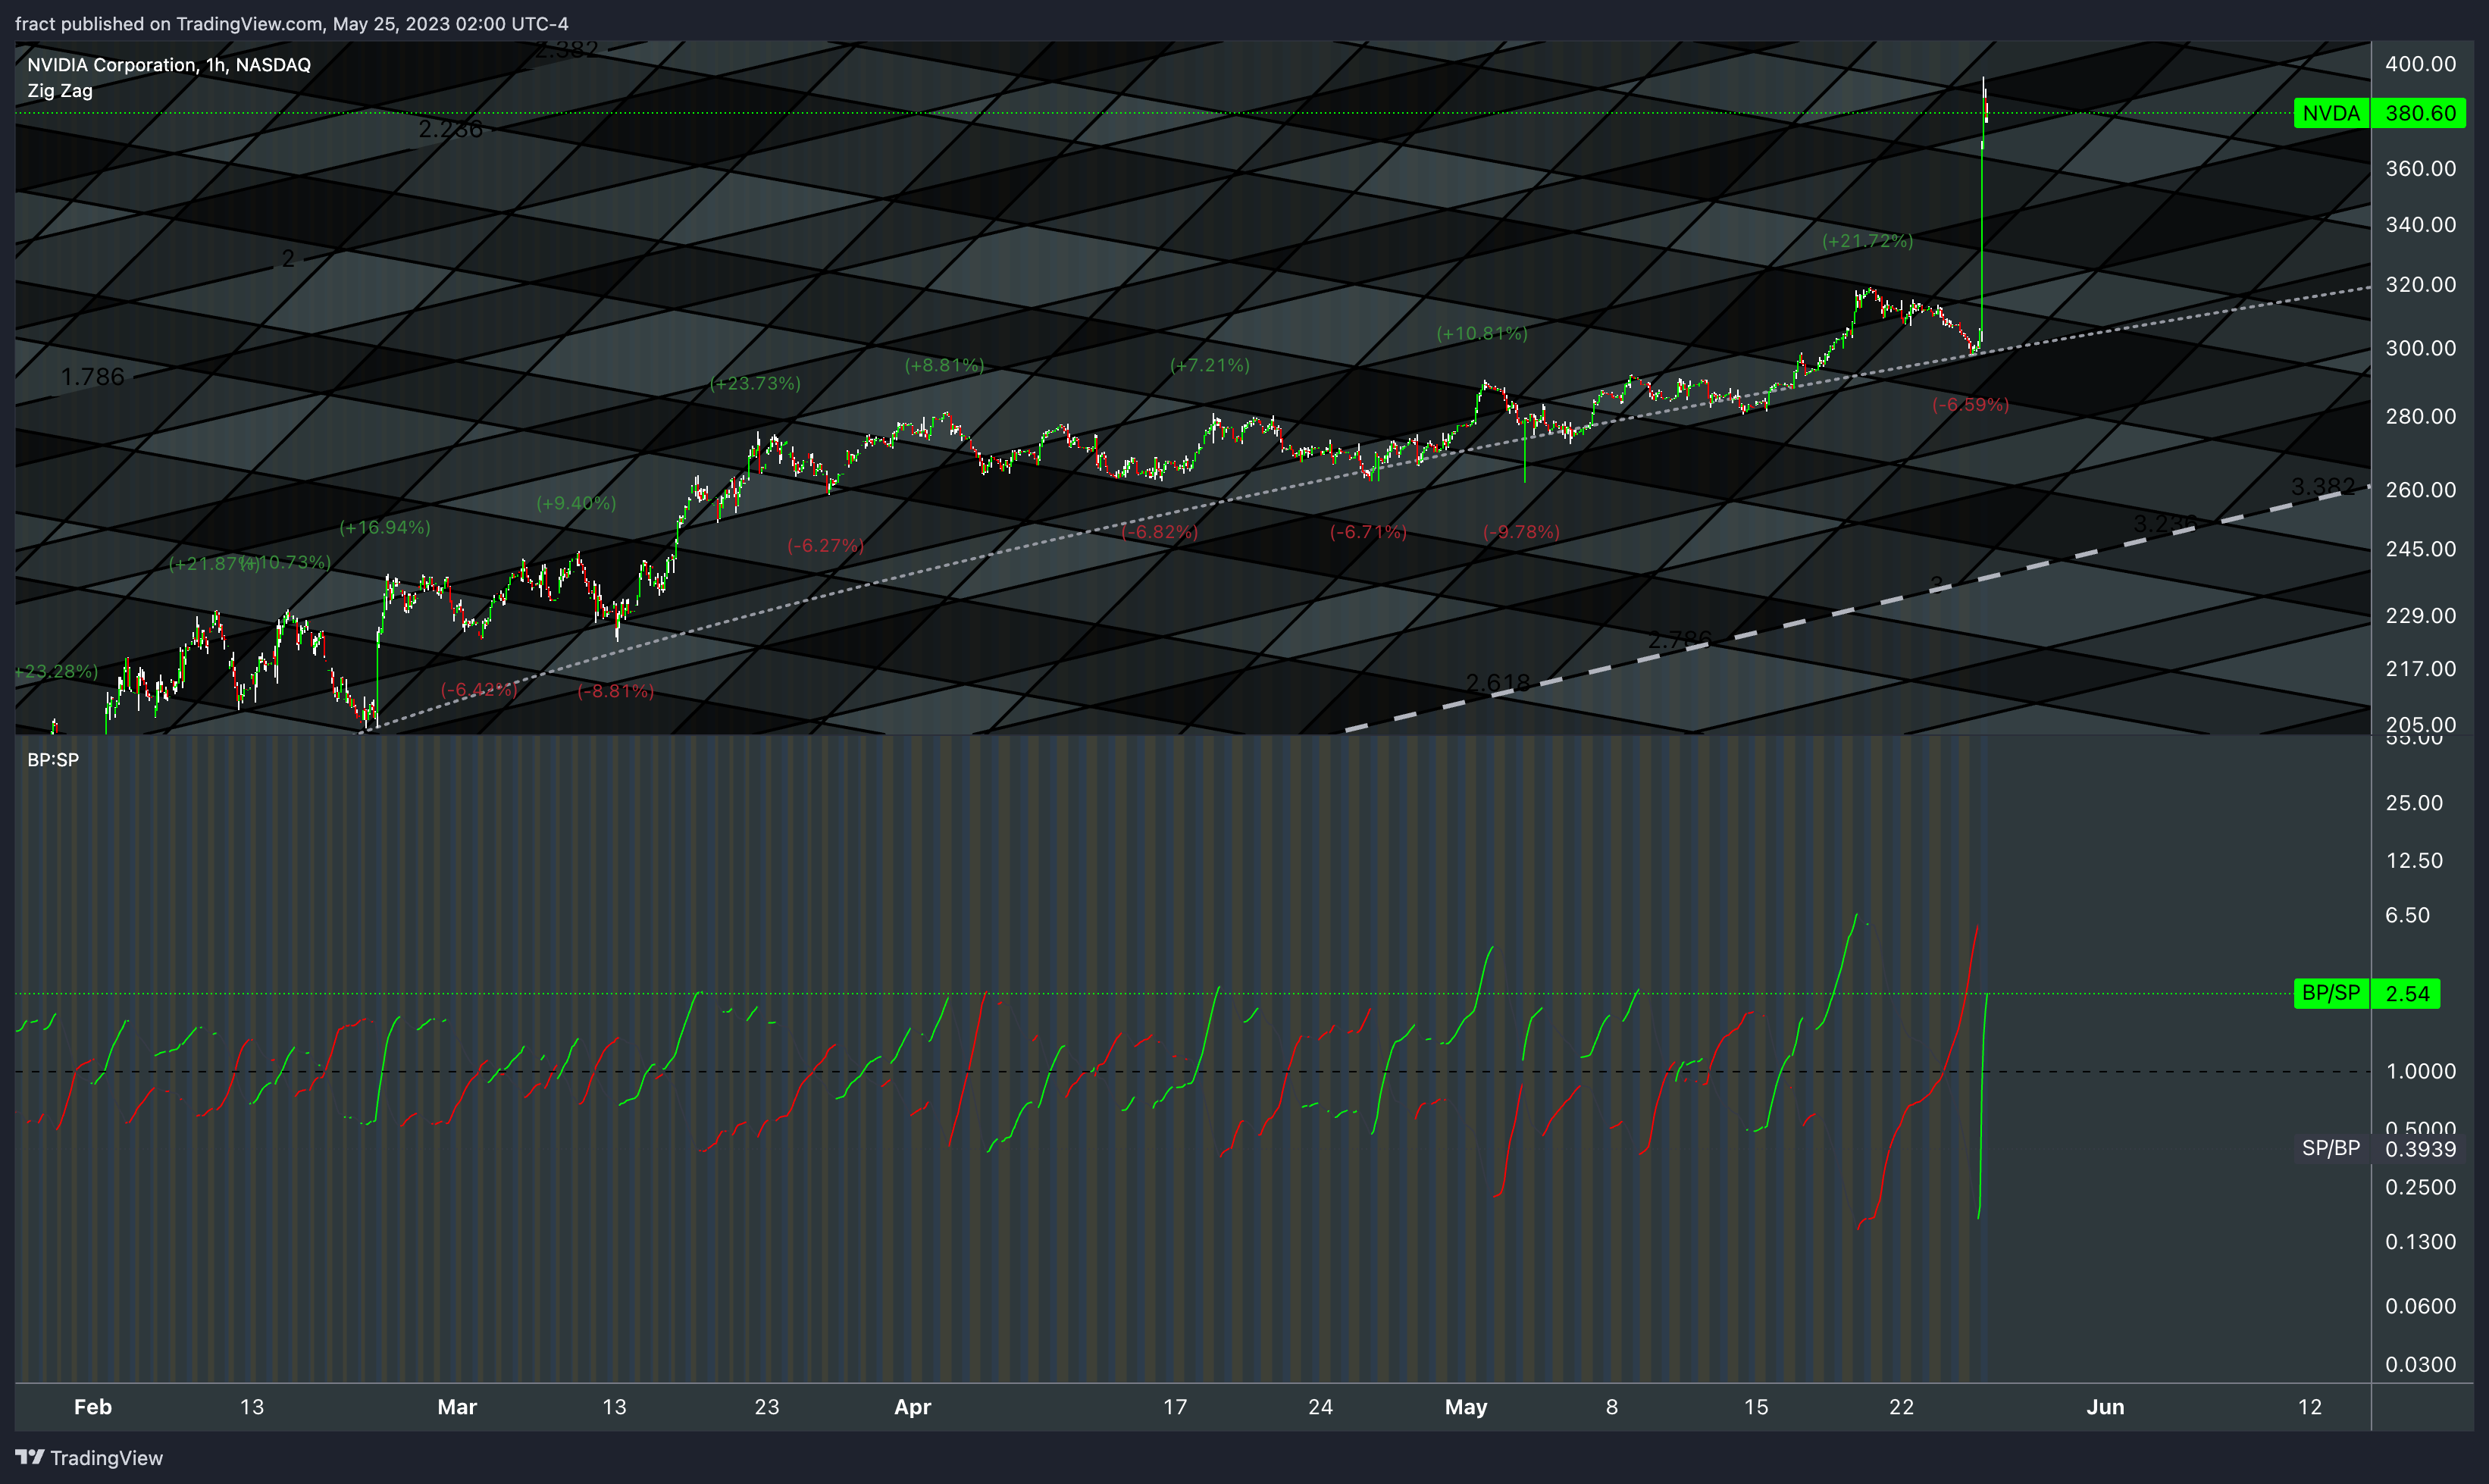Click the Zig Zag indicator label

coord(60,91)
